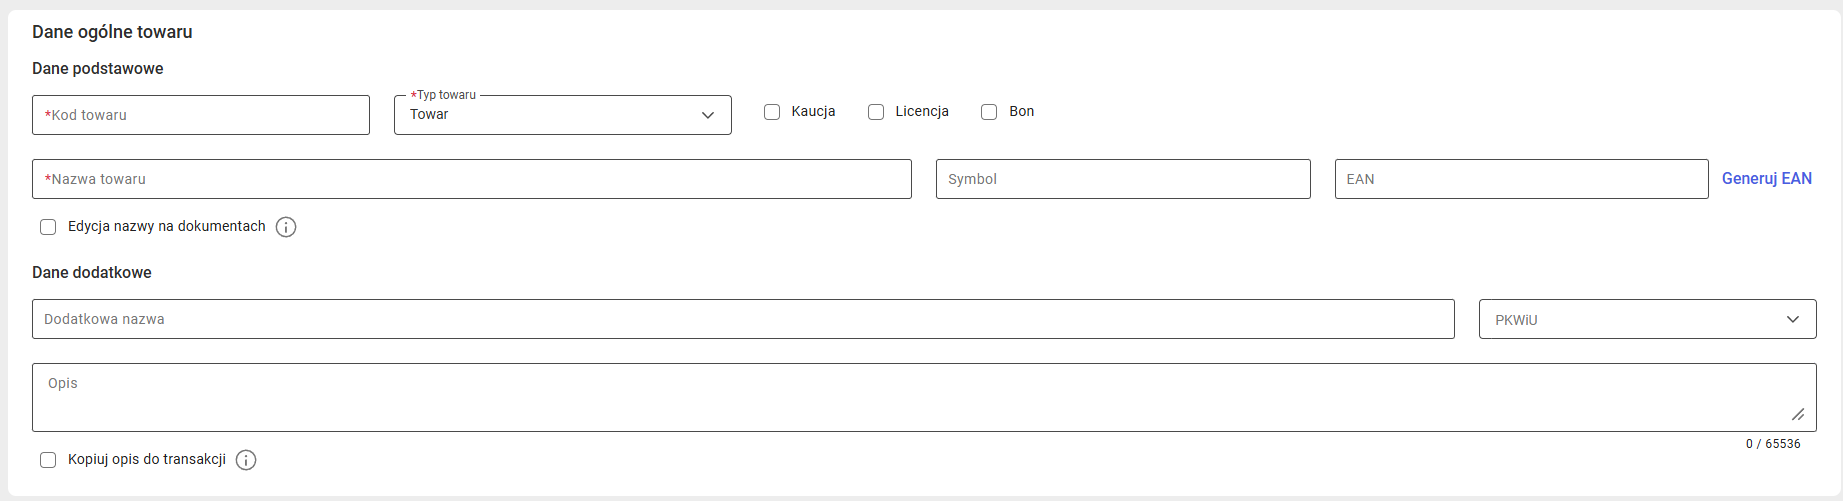The height and width of the screenshot is (501, 1843).
Task: Click the Generuj EAN link
Action: (1766, 178)
